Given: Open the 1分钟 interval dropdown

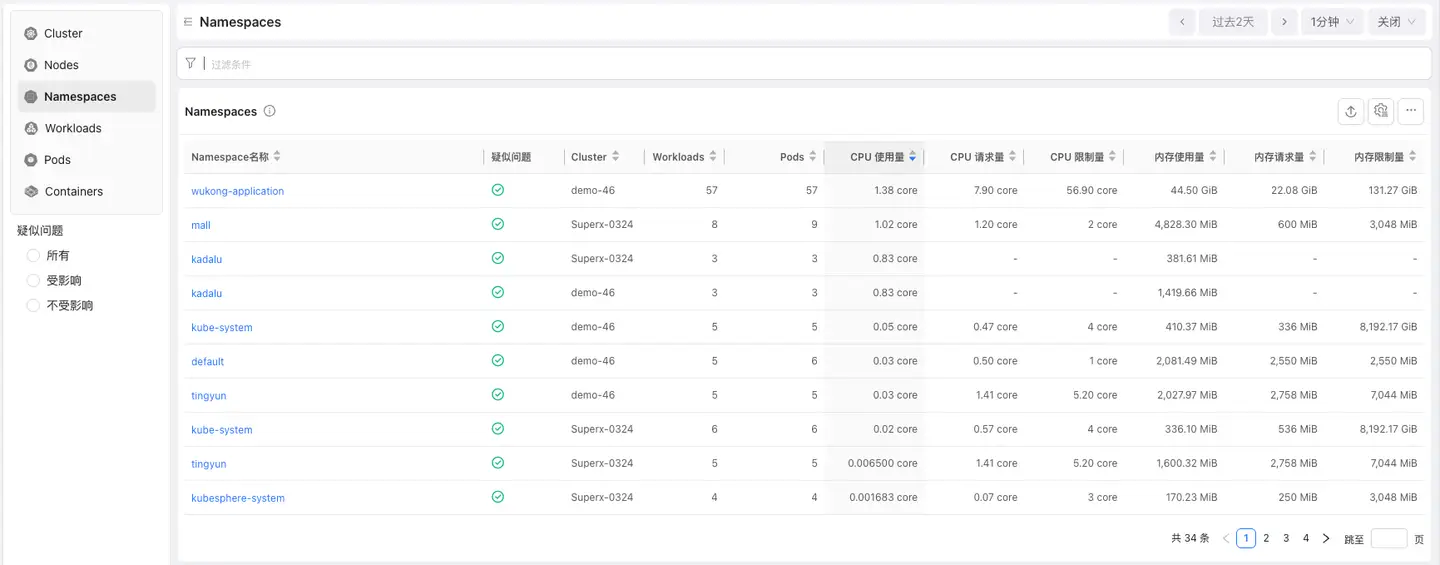Looking at the screenshot, I should coord(1332,22).
